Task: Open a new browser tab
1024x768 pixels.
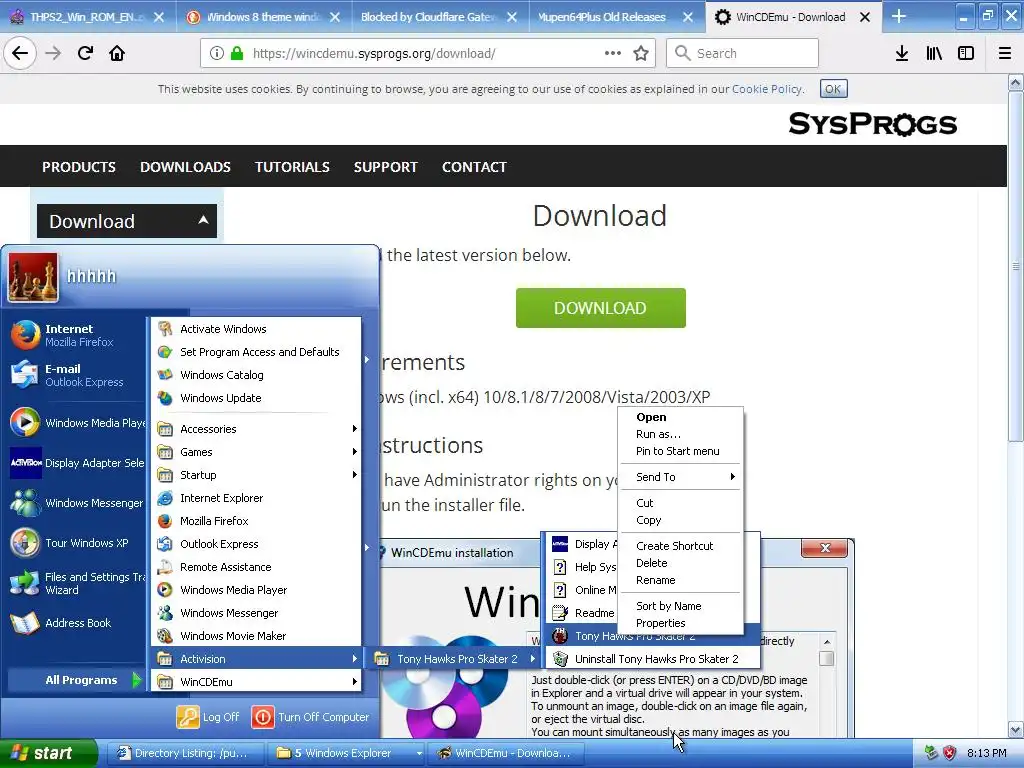Action: pyautogui.click(x=899, y=17)
